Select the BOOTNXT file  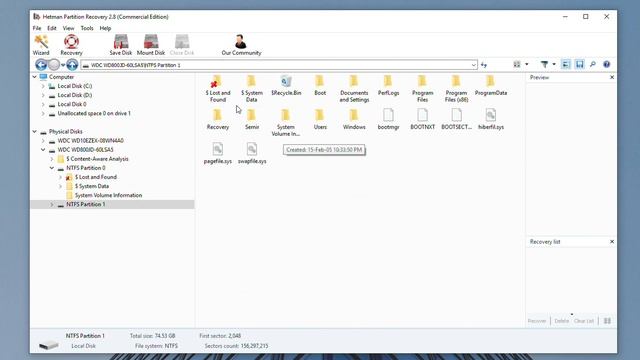[x=422, y=120]
